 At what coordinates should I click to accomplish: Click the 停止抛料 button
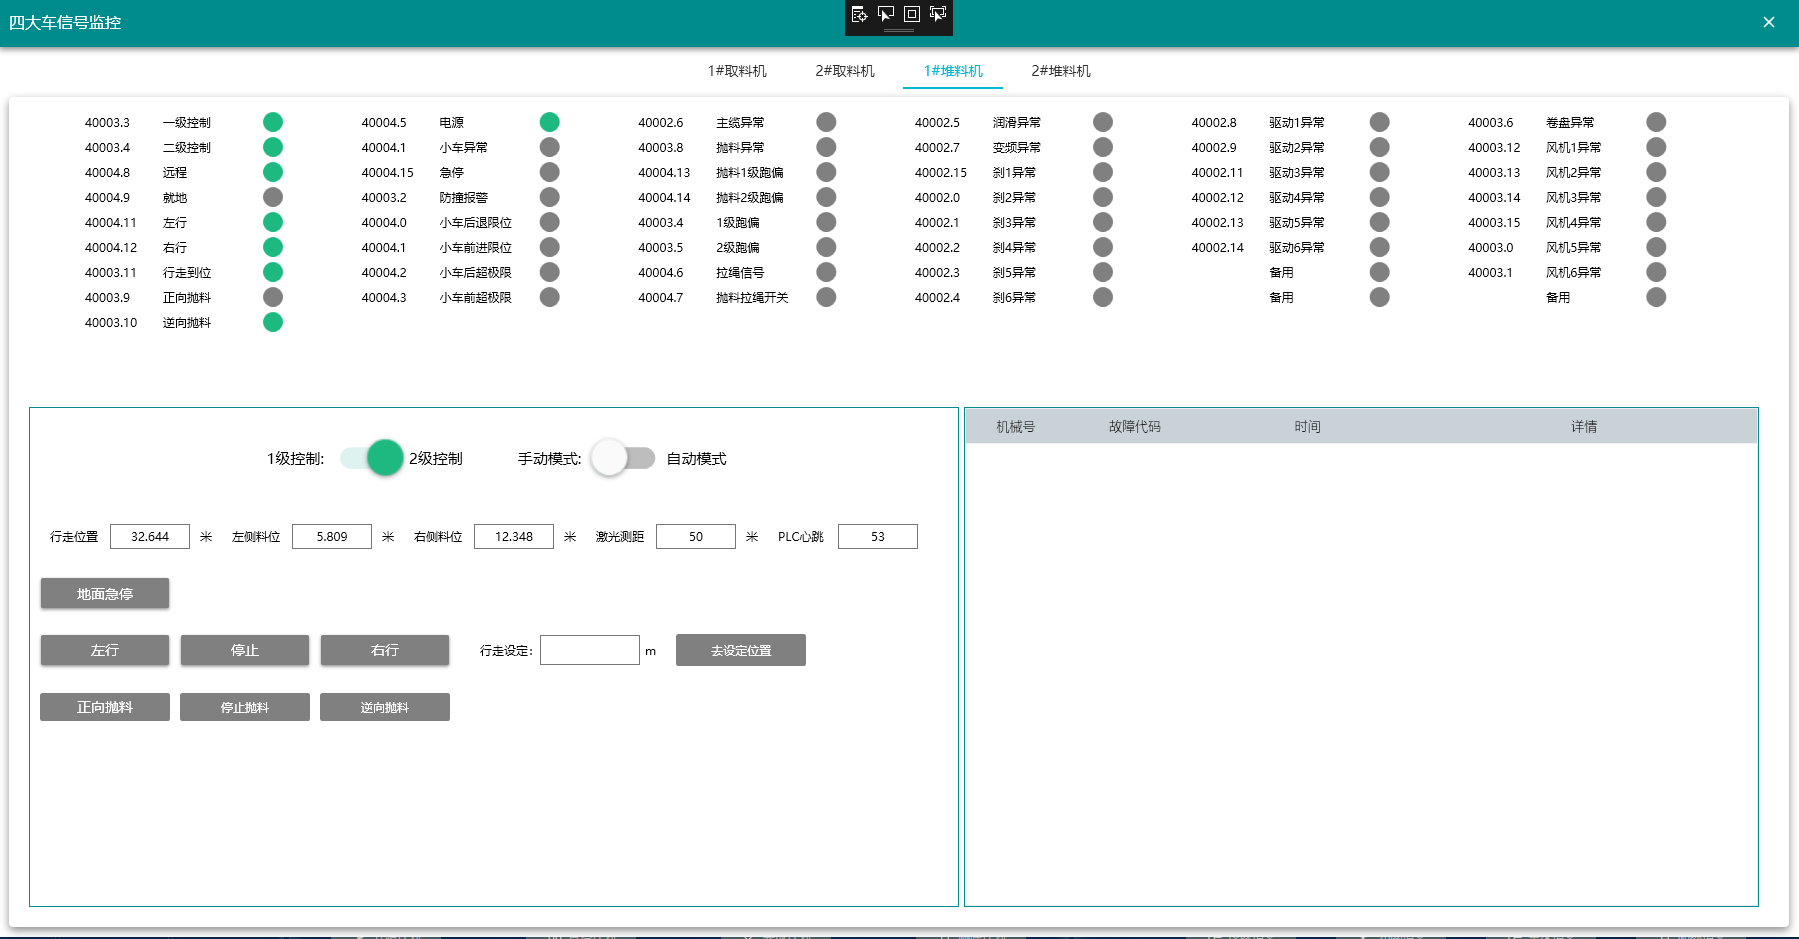click(245, 707)
